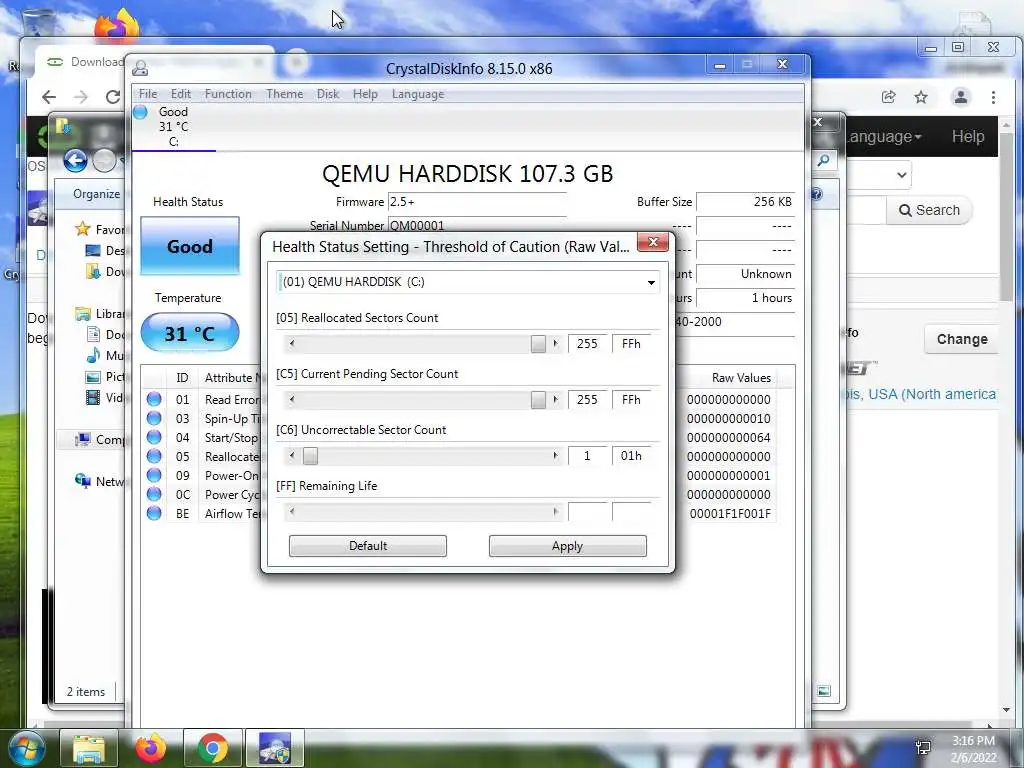The image size is (1024, 768).
Task: Open File Explorer from the taskbar
Action: (89, 748)
